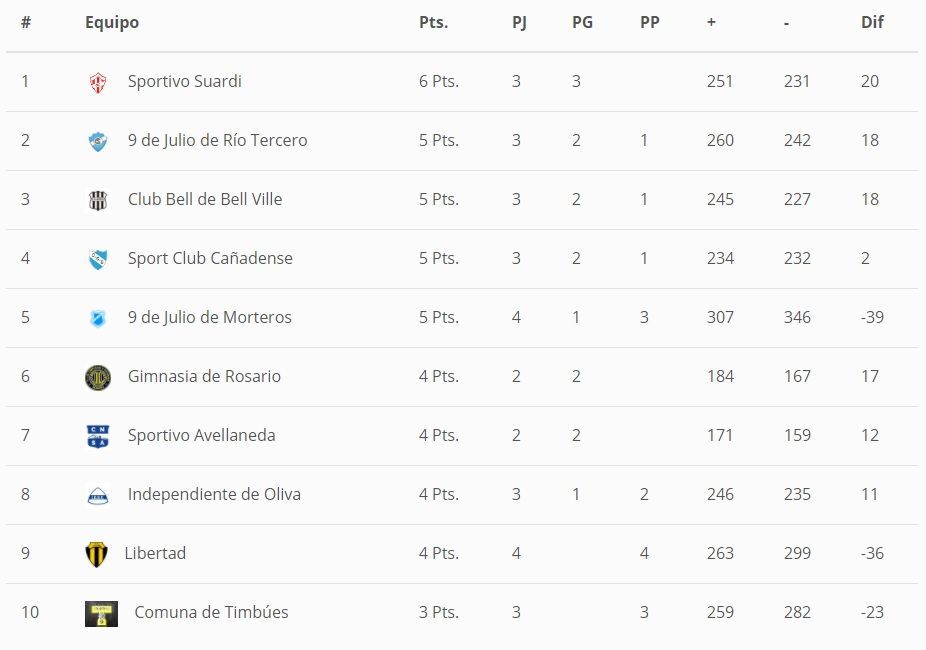Click the Sport Club Cañadense crest

coord(98,259)
